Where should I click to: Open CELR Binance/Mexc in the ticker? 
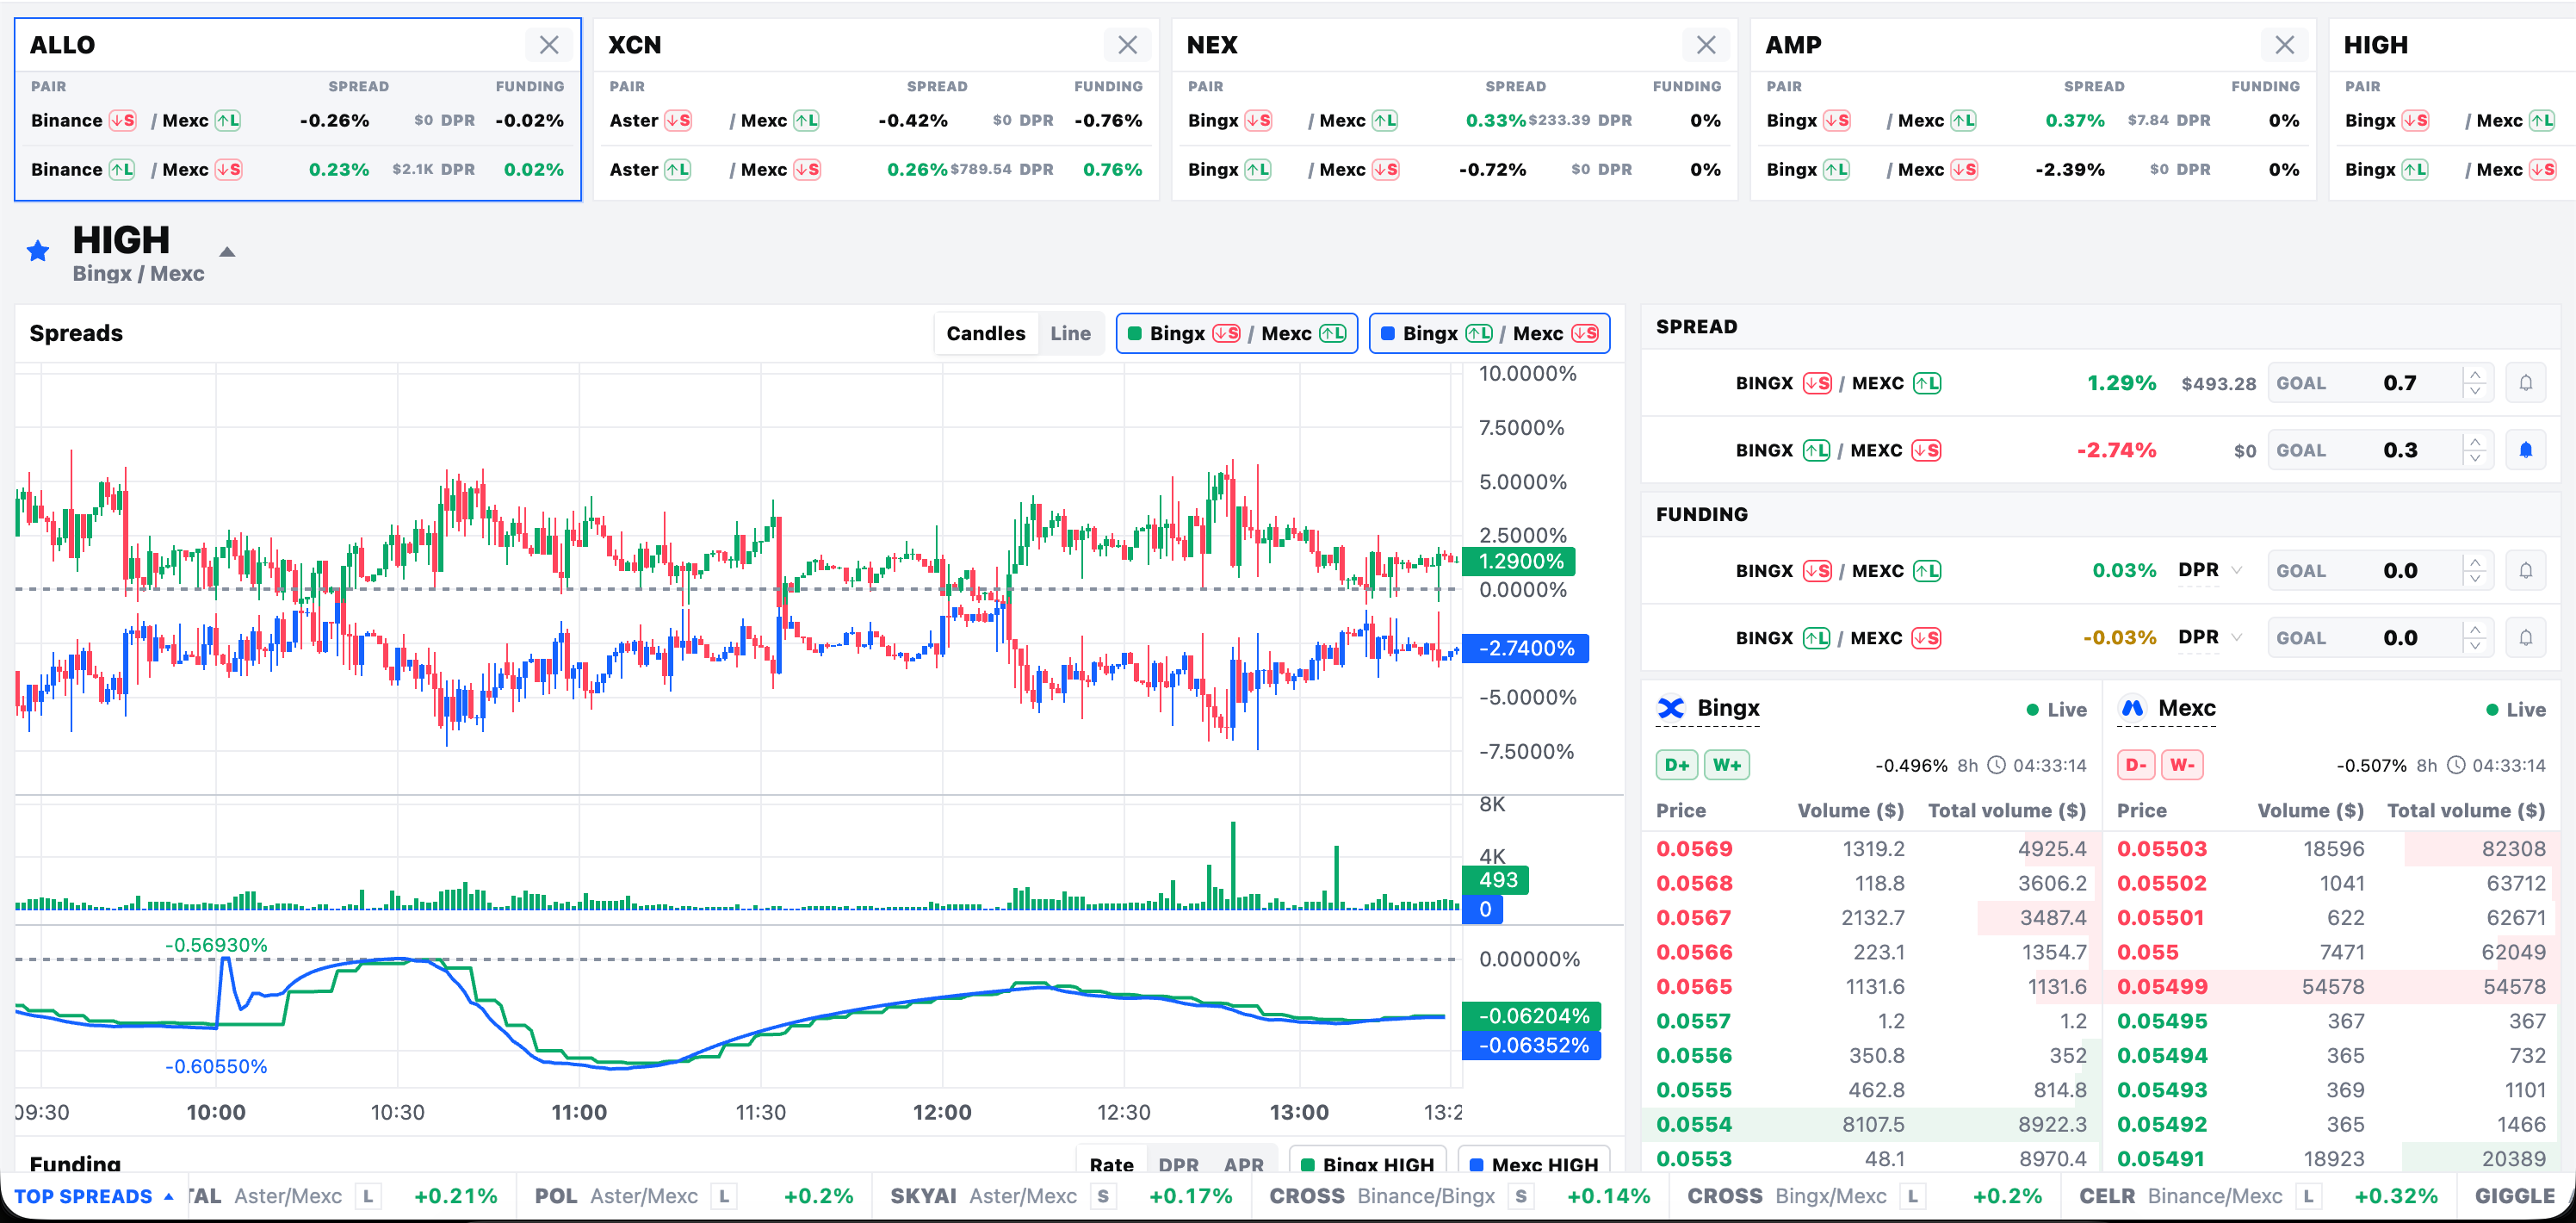click(x=2258, y=1196)
